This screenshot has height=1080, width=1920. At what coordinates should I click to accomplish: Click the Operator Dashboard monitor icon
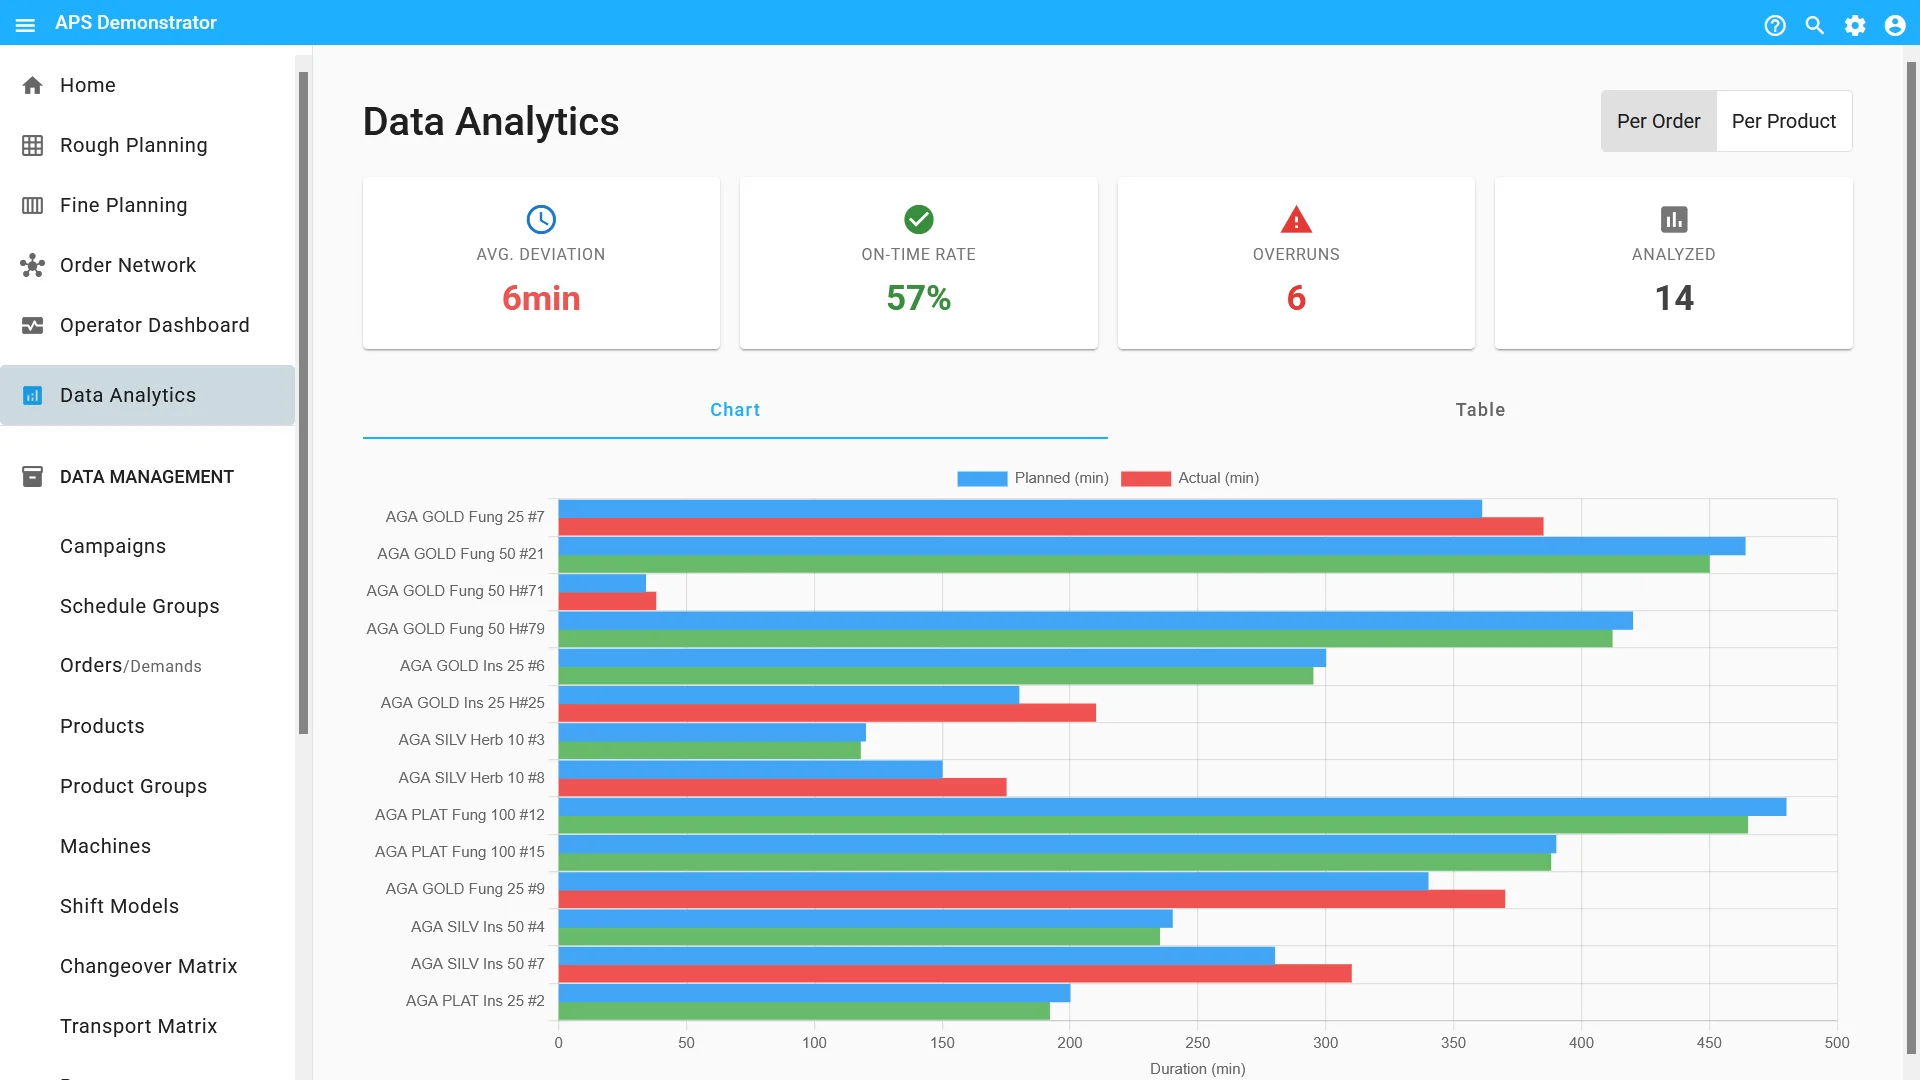tap(32, 325)
